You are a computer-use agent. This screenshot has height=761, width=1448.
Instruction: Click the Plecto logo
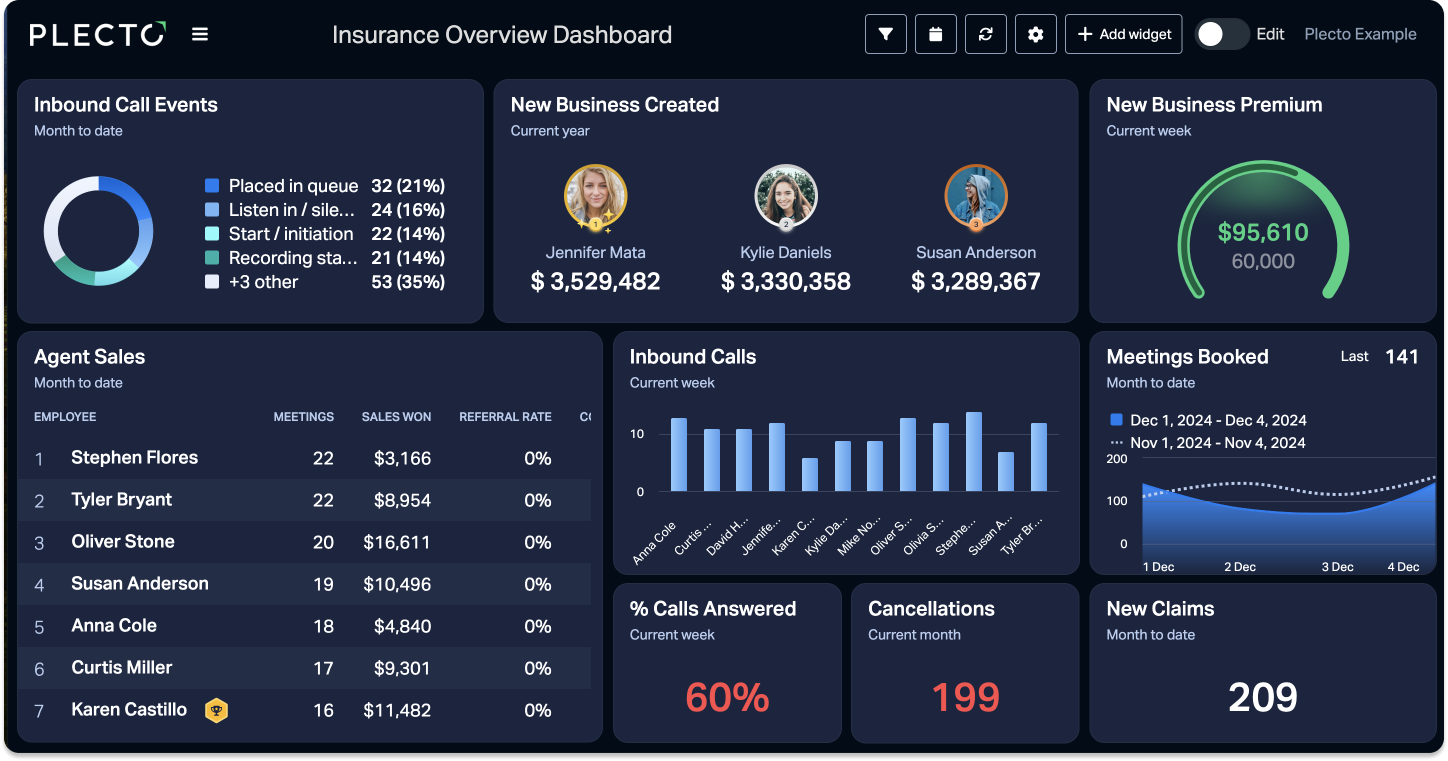click(98, 34)
